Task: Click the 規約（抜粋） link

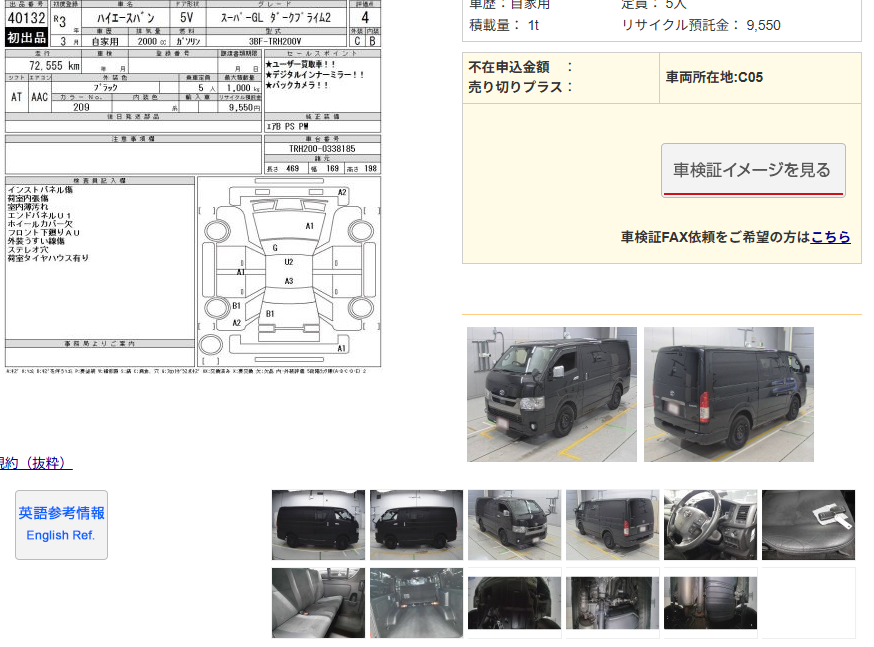Action: (35, 463)
